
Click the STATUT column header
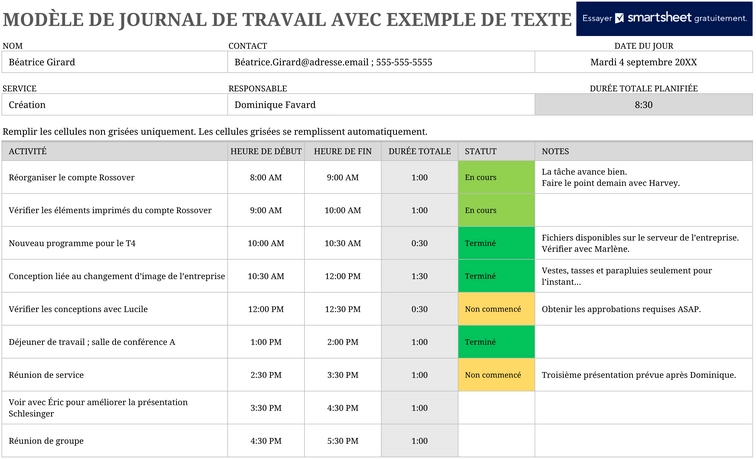coord(496,151)
